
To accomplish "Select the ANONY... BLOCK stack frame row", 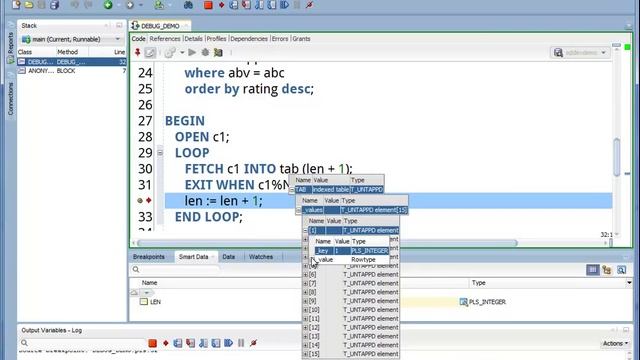I will click(71, 71).
